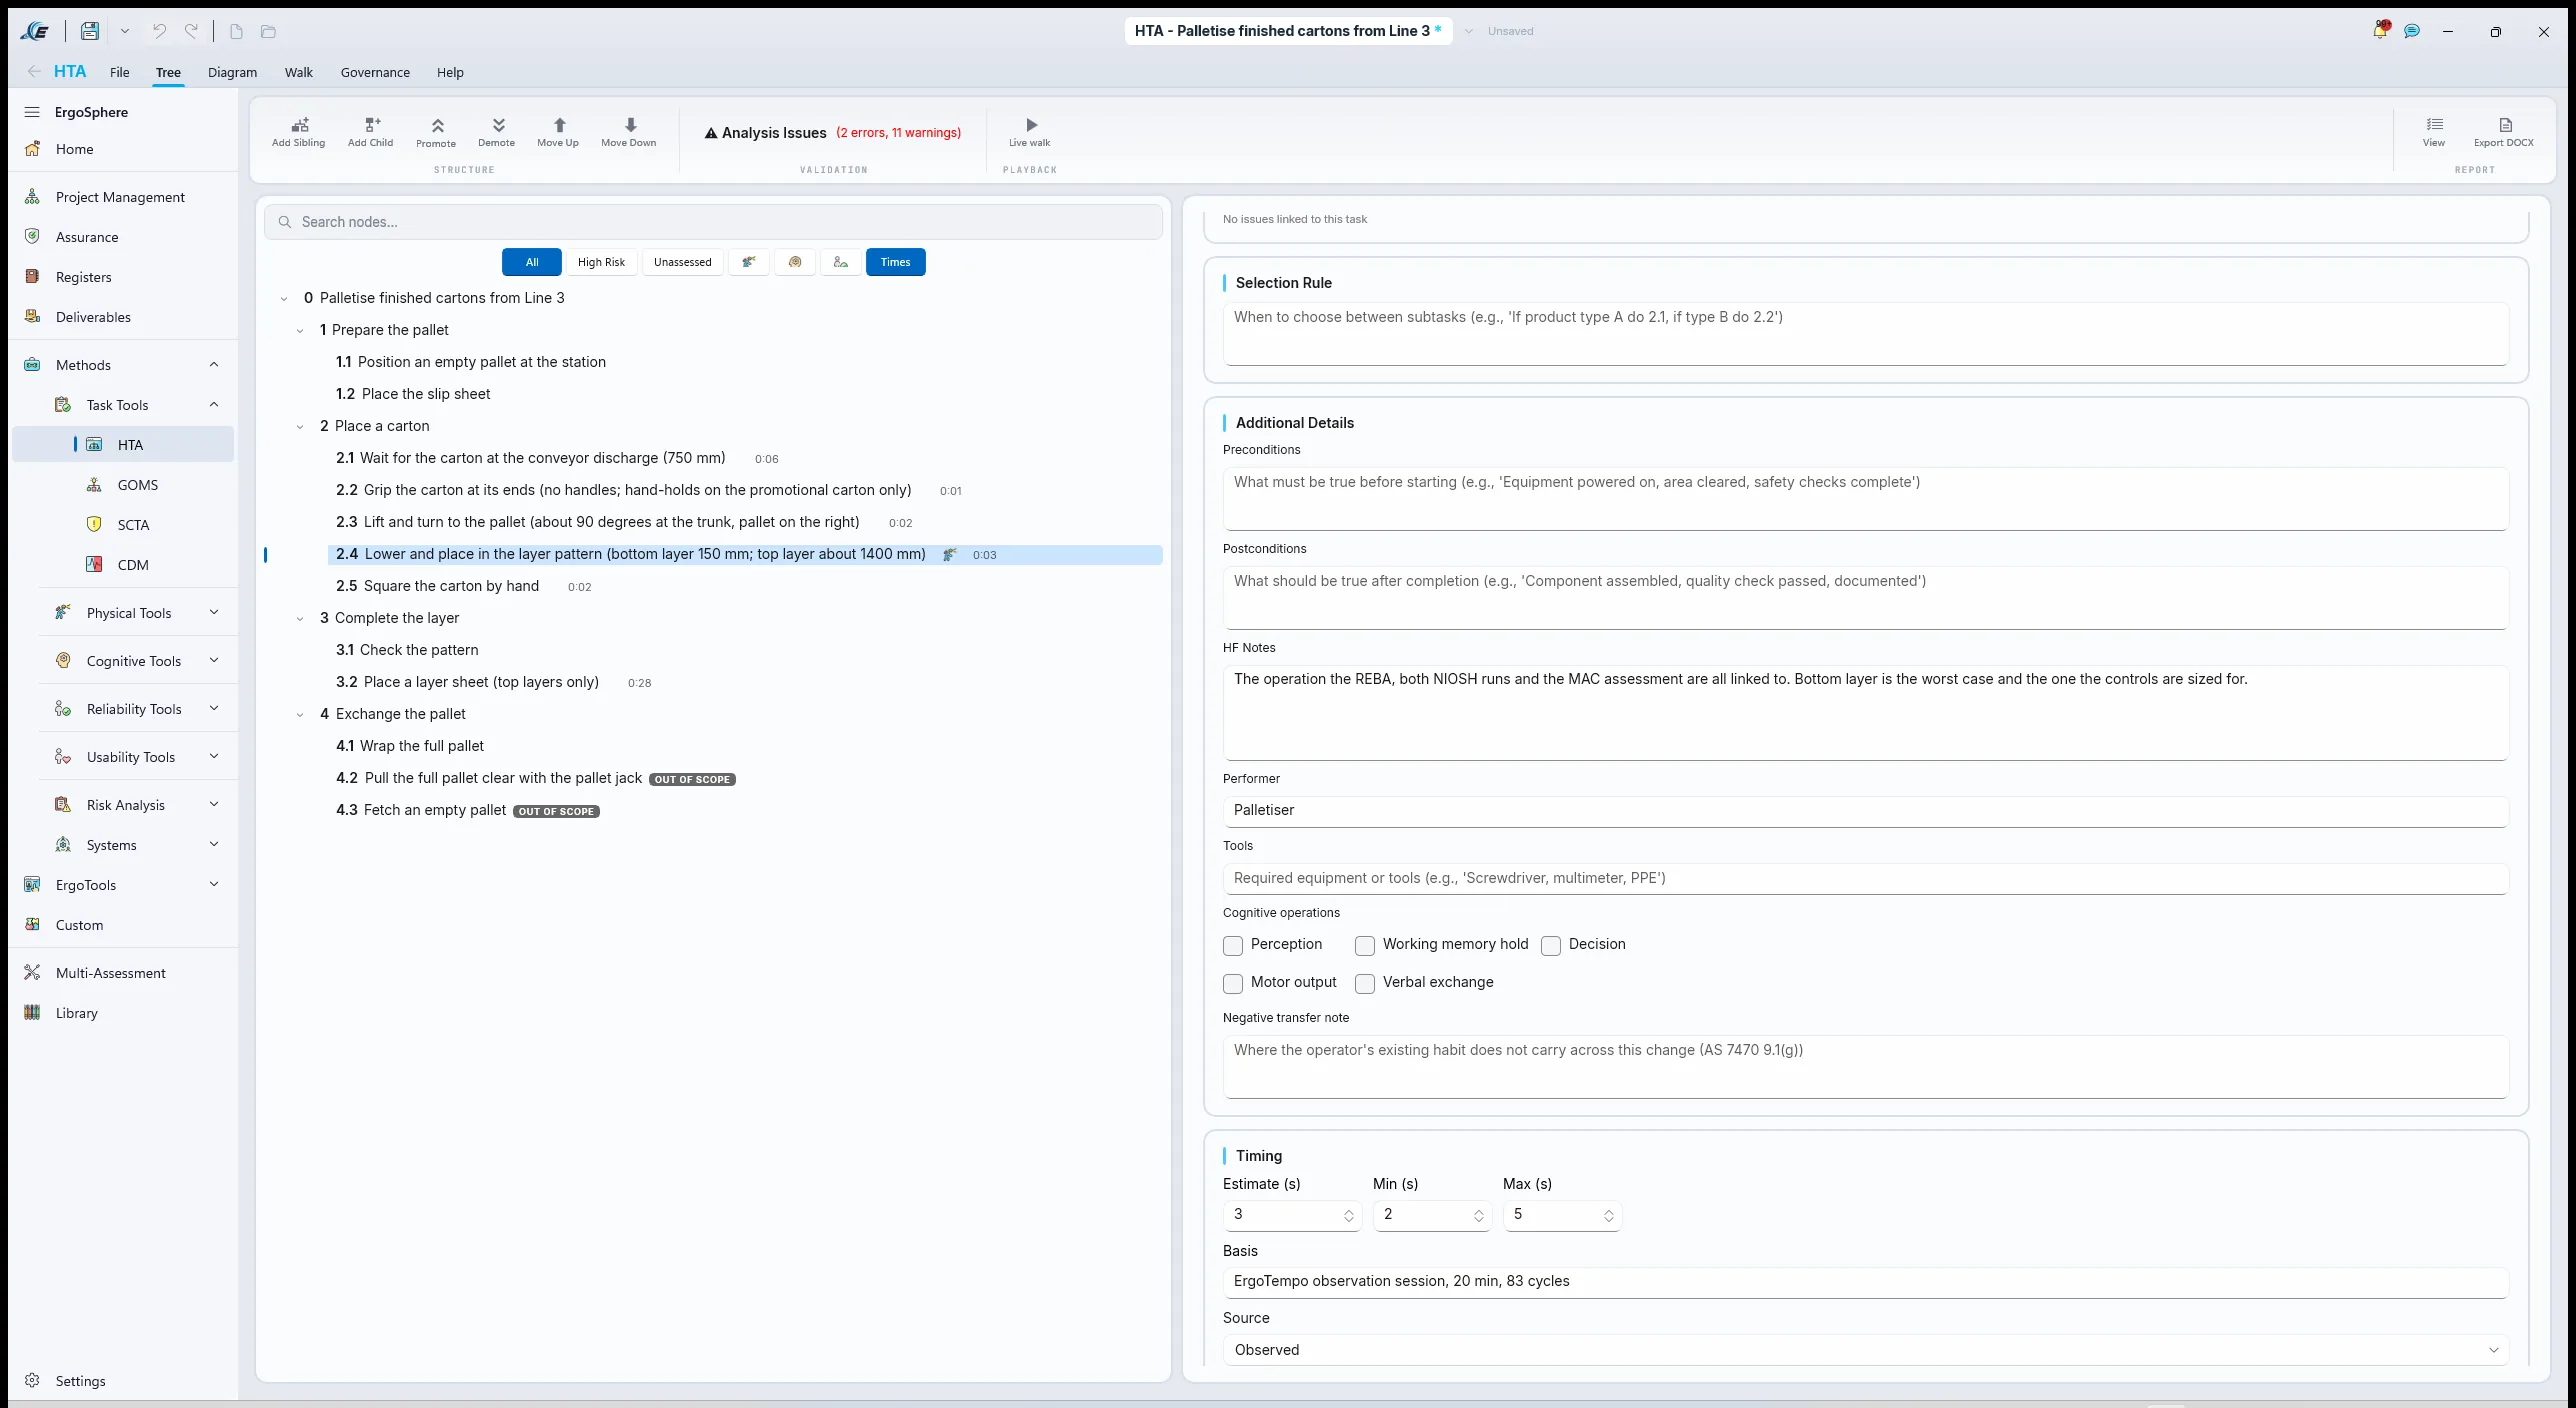The width and height of the screenshot is (2576, 1408).
Task: Click the save icon in title bar
Action: [90, 31]
